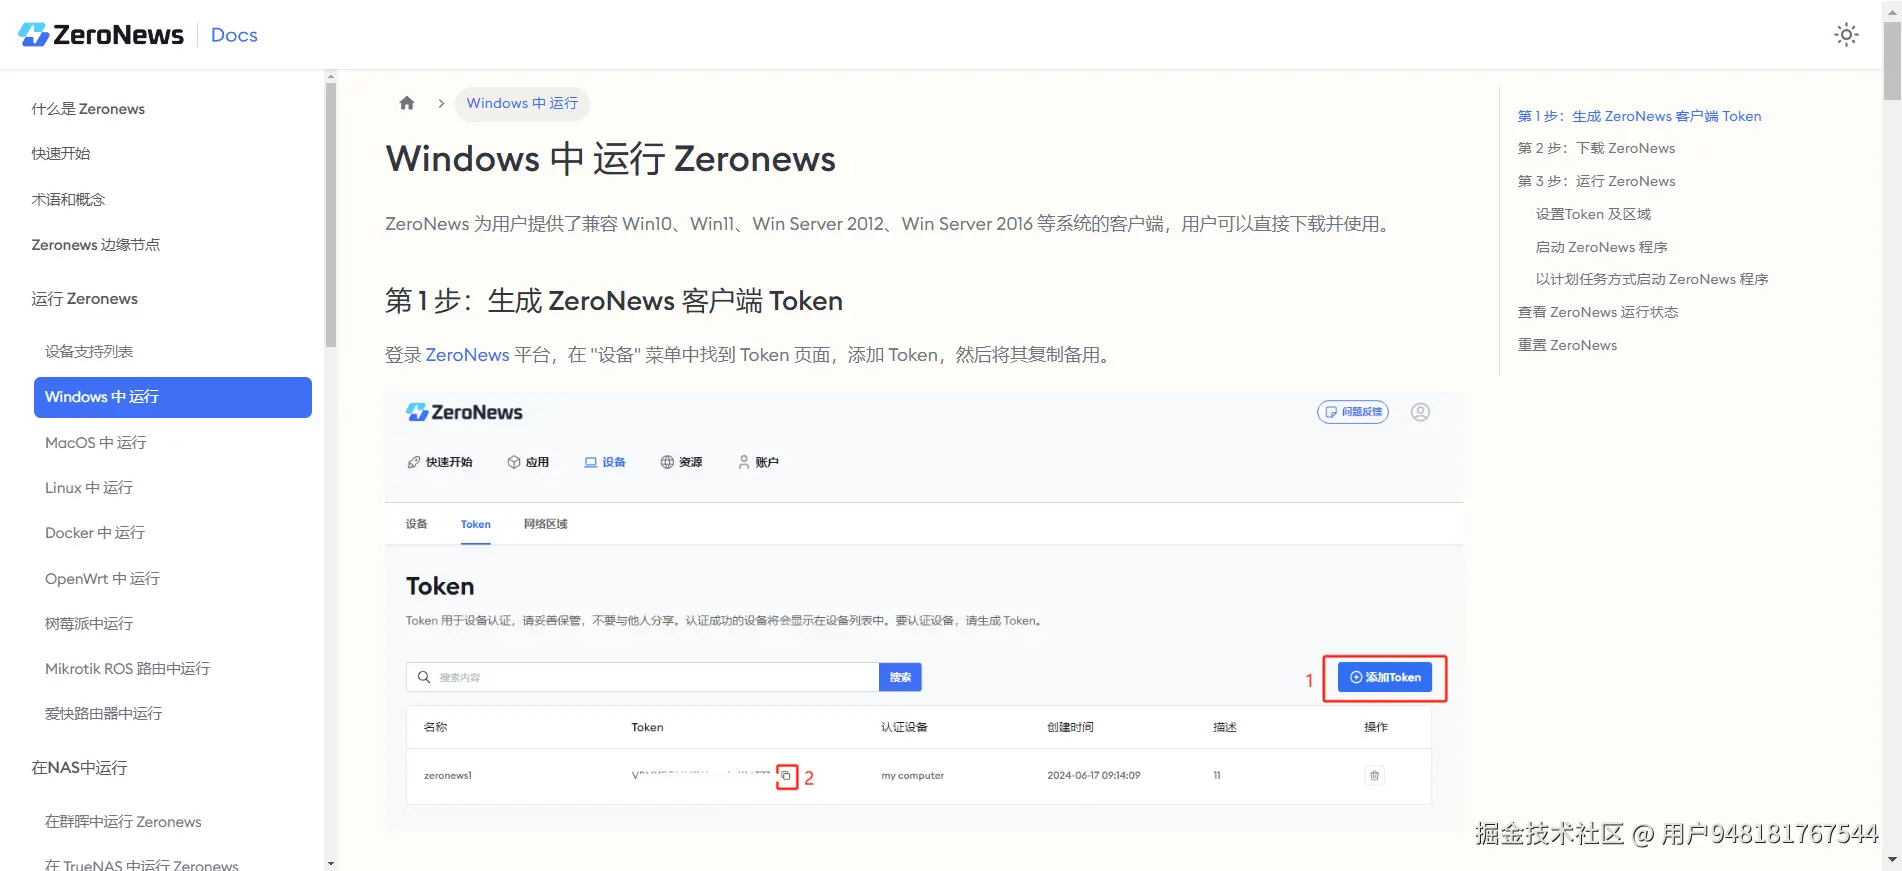Click 'zeronews1' name cell
This screenshot has height=871, width=1902.
pyautogui.click(x=448, y=776)
